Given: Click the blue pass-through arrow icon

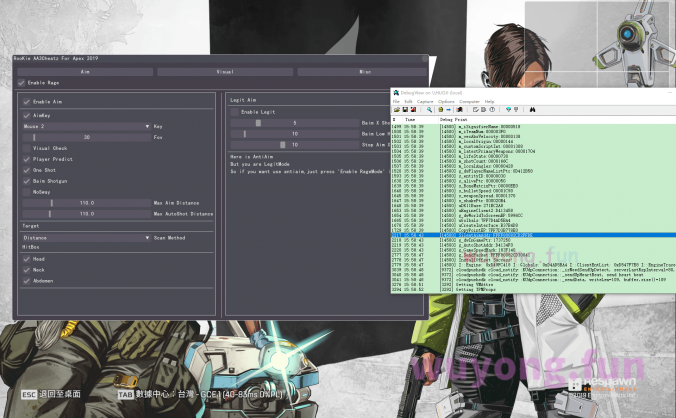Looking at the screenshot, I should coord(448,110).
